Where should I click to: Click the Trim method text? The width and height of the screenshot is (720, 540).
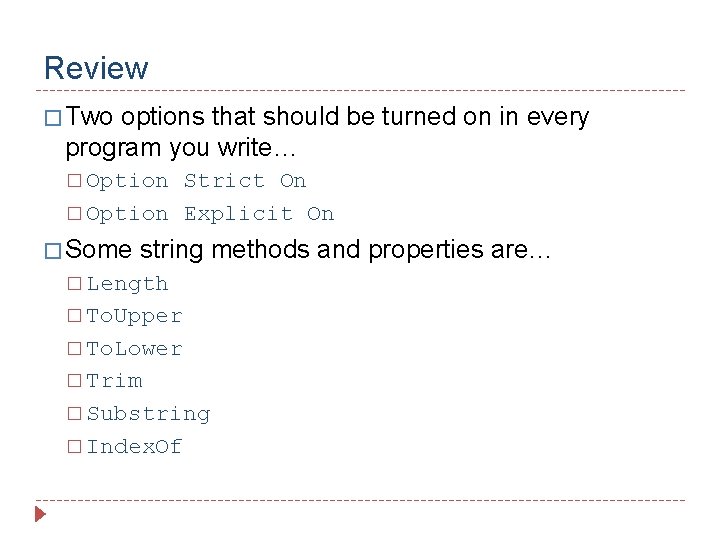(x=114, y=381)
